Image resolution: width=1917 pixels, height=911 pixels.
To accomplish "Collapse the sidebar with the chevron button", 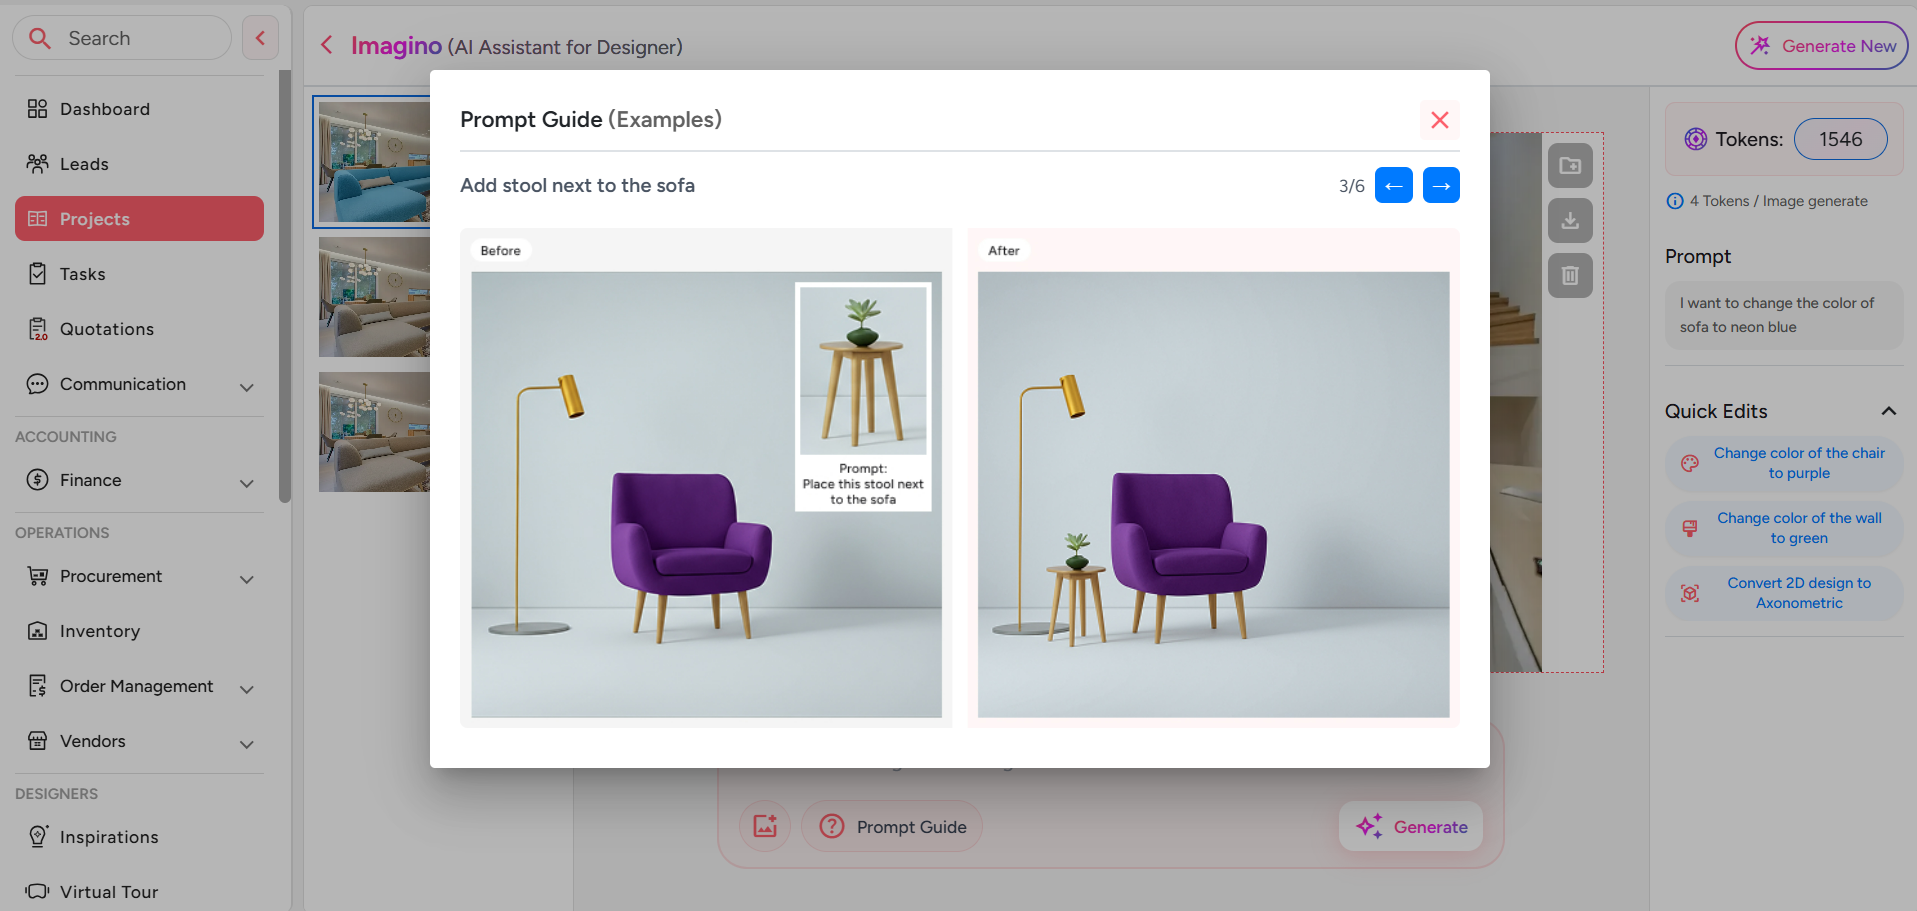I will click(260, 37).
